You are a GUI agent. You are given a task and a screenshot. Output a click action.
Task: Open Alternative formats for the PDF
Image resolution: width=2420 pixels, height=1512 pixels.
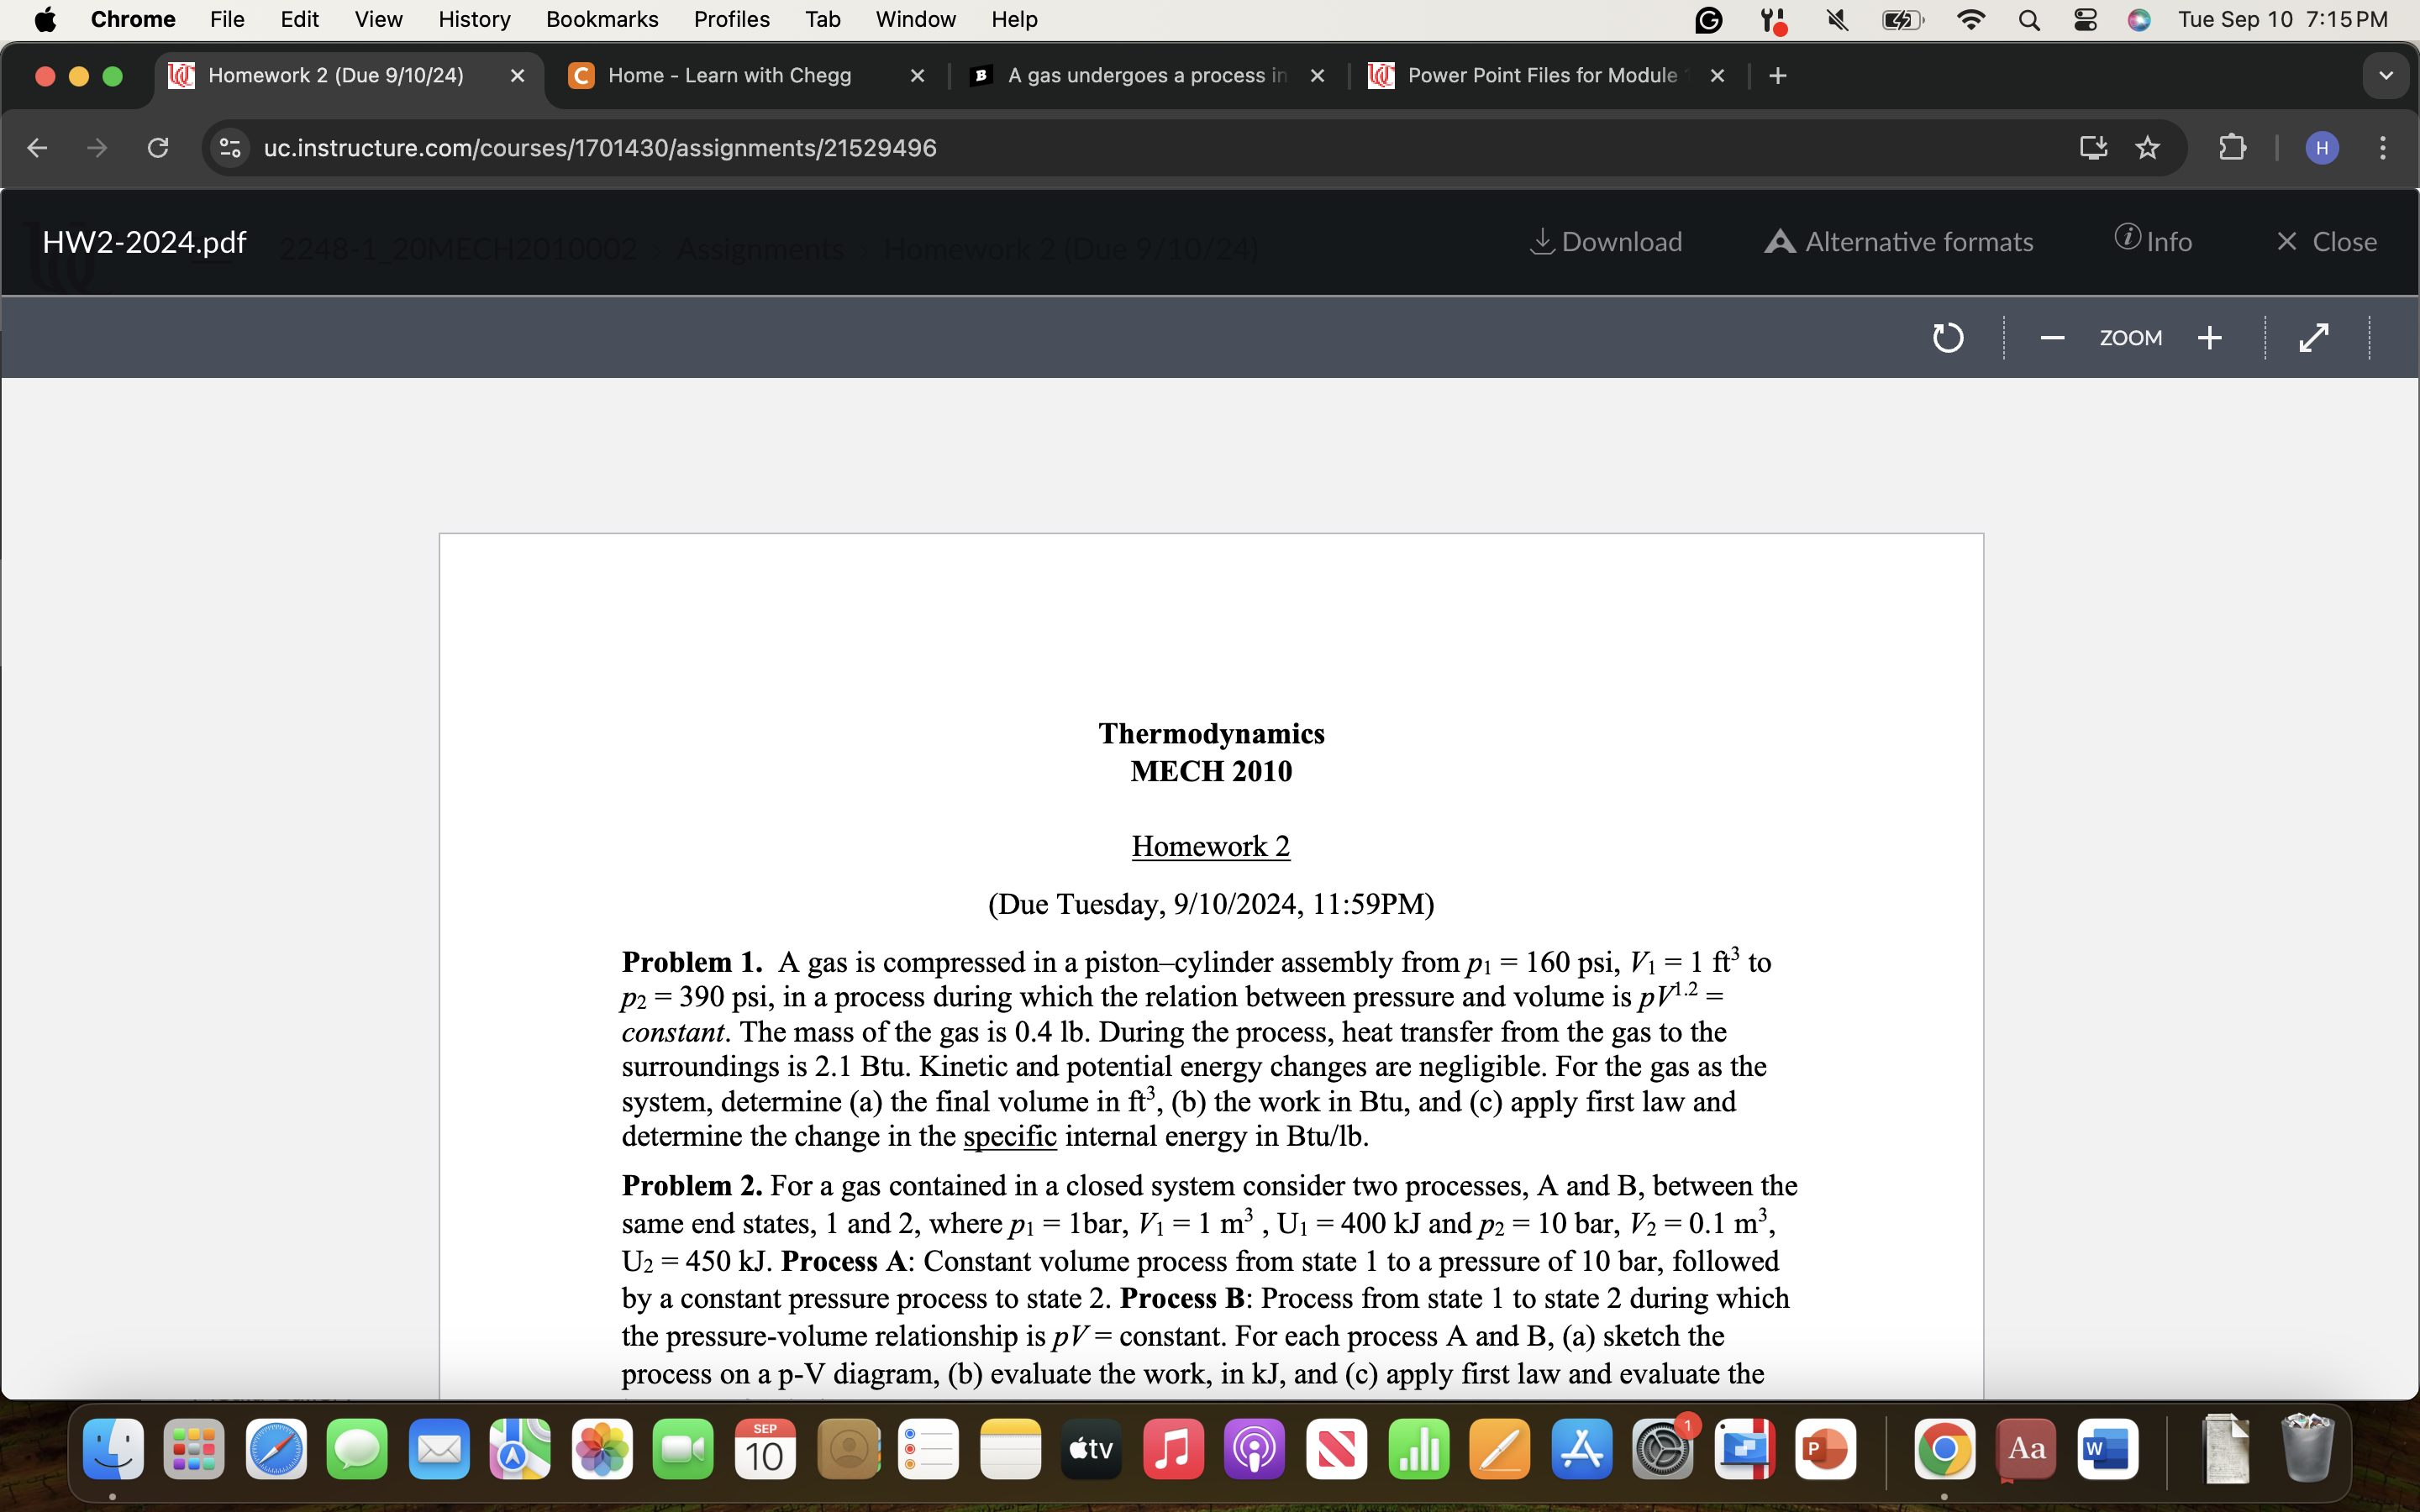1898,241
